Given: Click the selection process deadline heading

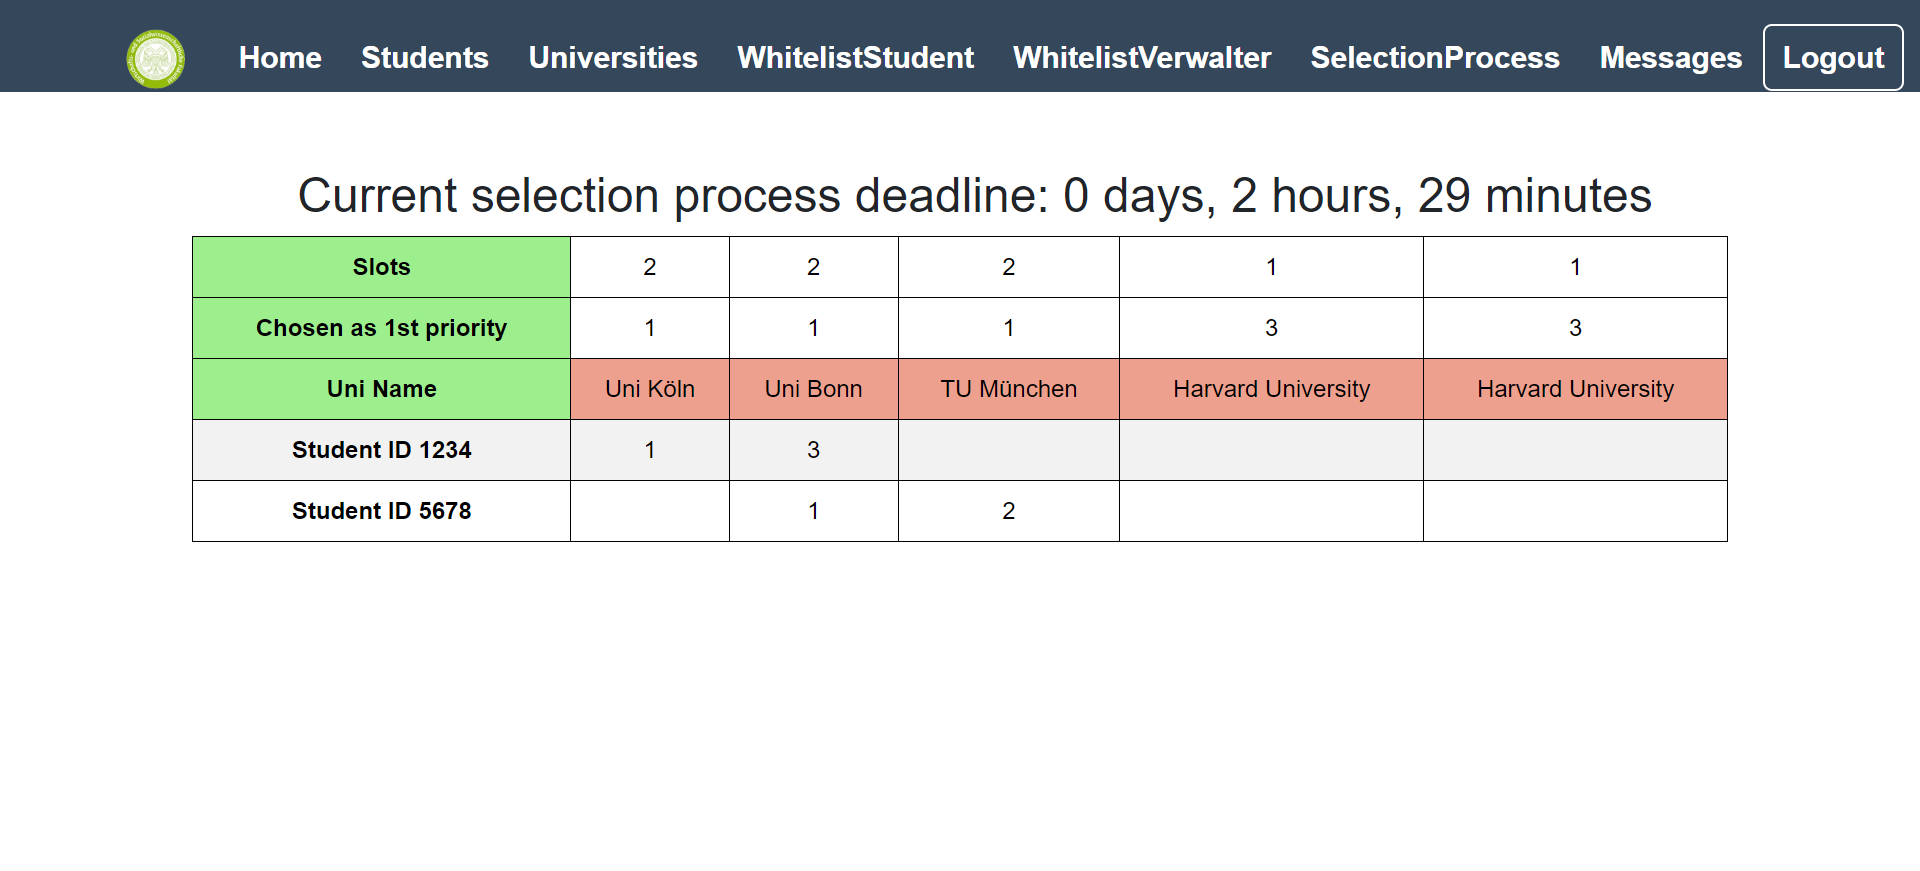Looking at the screenshot, I should tap(974, 196).
